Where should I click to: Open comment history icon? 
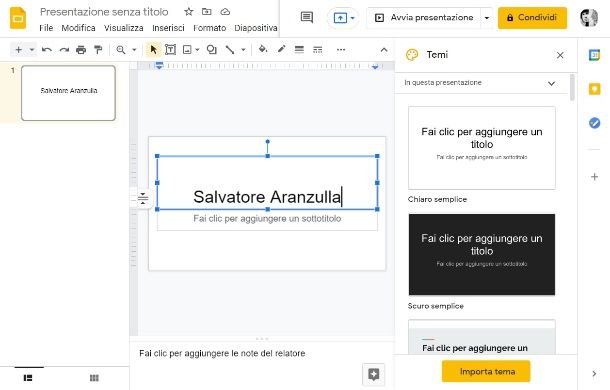pos(307,17)
